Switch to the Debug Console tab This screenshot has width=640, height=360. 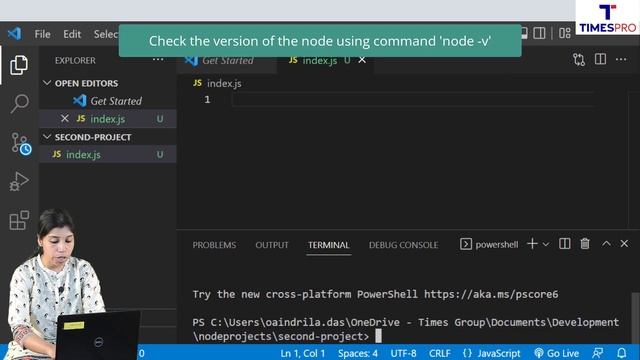pyautogui.click(x=403, y=245)
